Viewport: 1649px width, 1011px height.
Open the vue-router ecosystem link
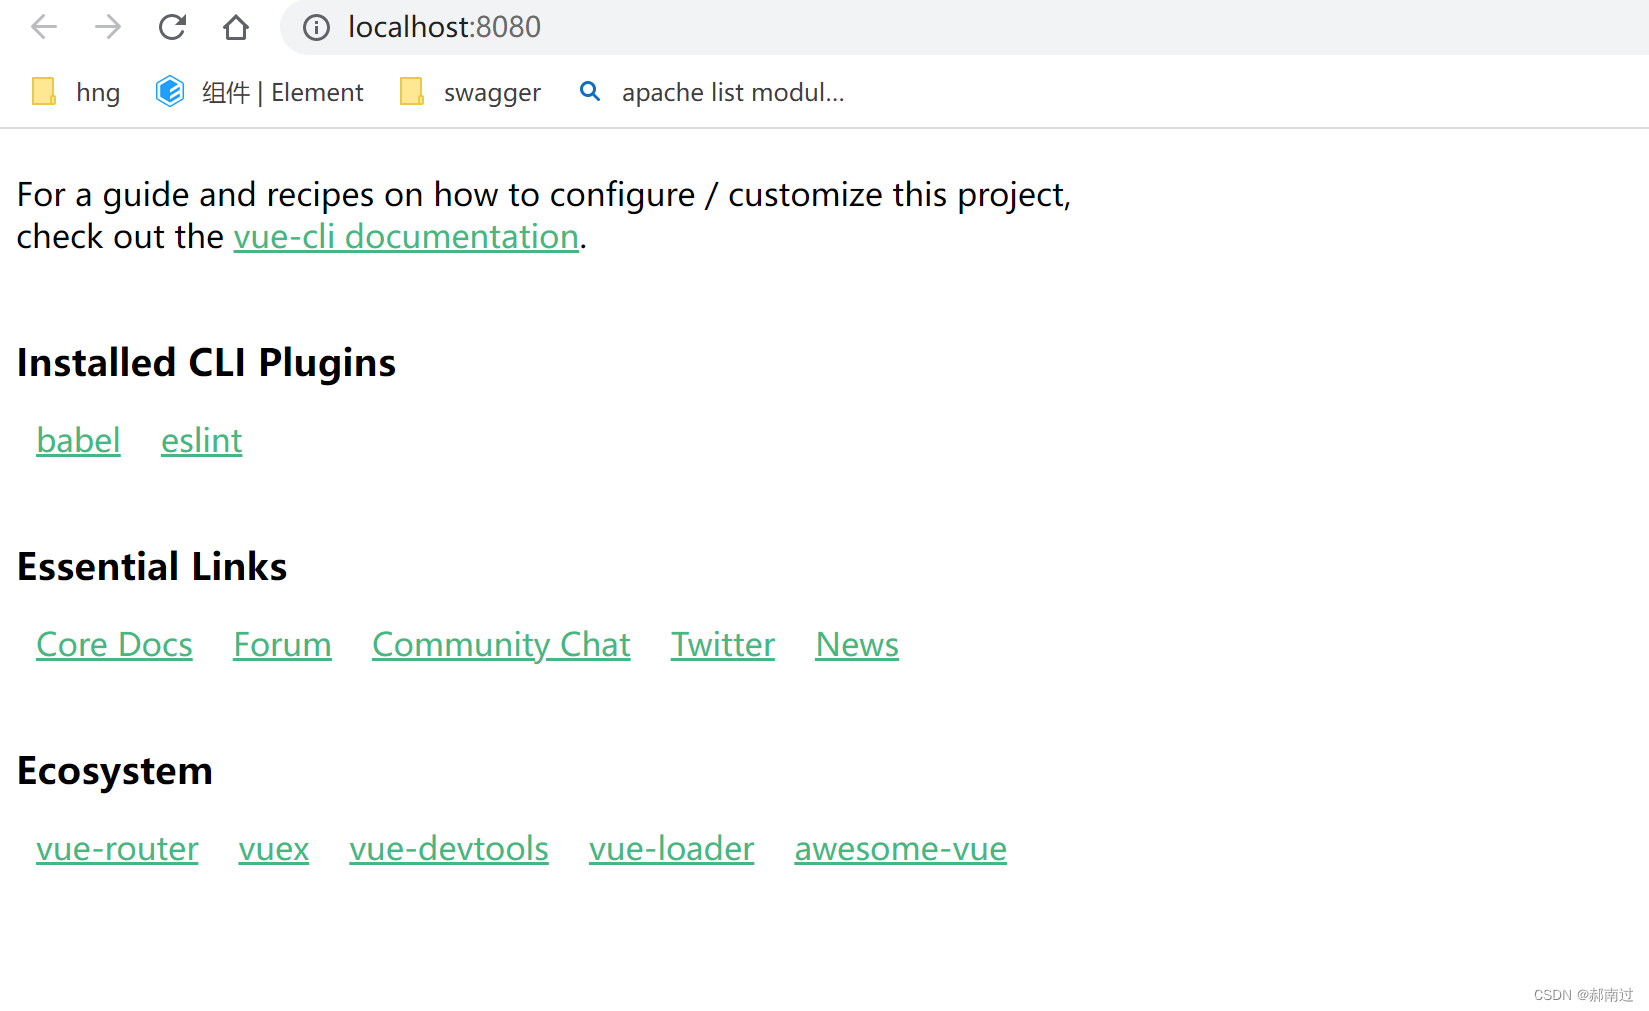[117, 849]
